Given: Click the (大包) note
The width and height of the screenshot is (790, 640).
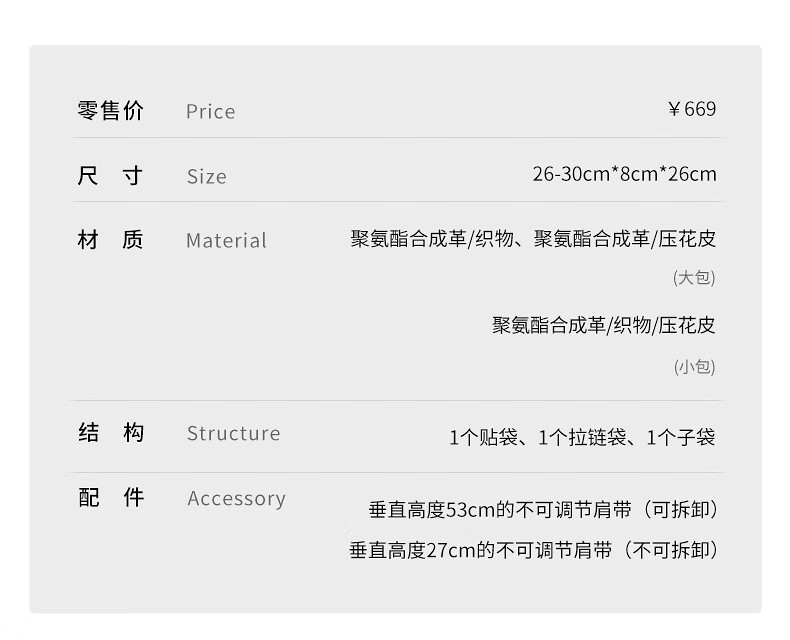Looking at the screenshot, I should (694, 278).
